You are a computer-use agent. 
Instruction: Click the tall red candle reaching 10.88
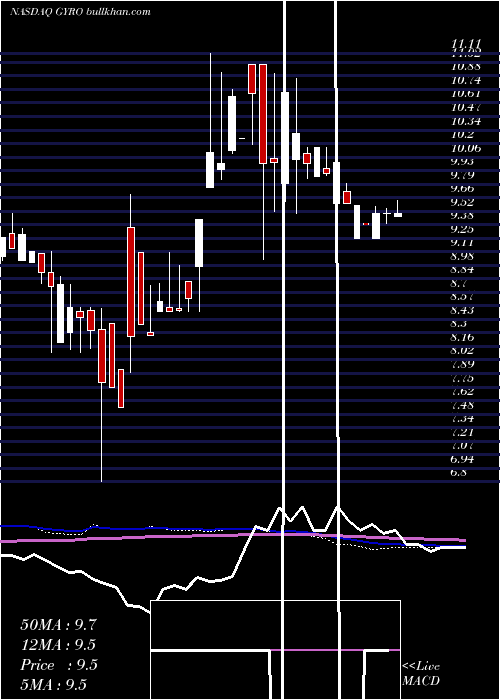263,114
